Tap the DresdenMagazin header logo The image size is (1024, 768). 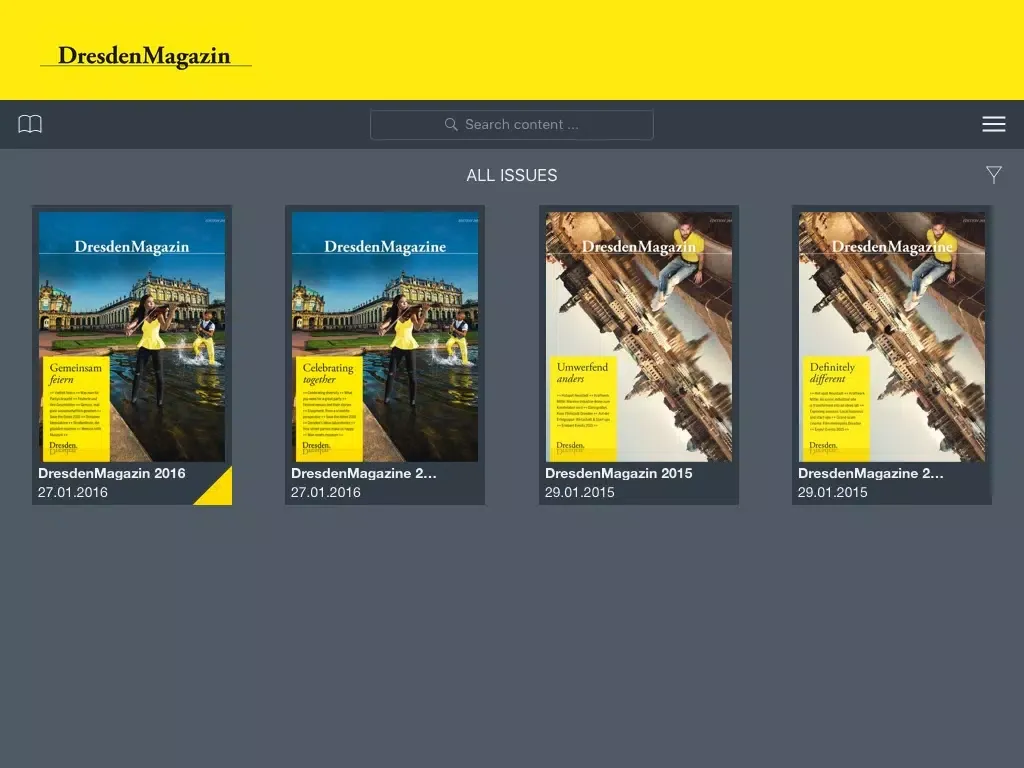[145, 56]
